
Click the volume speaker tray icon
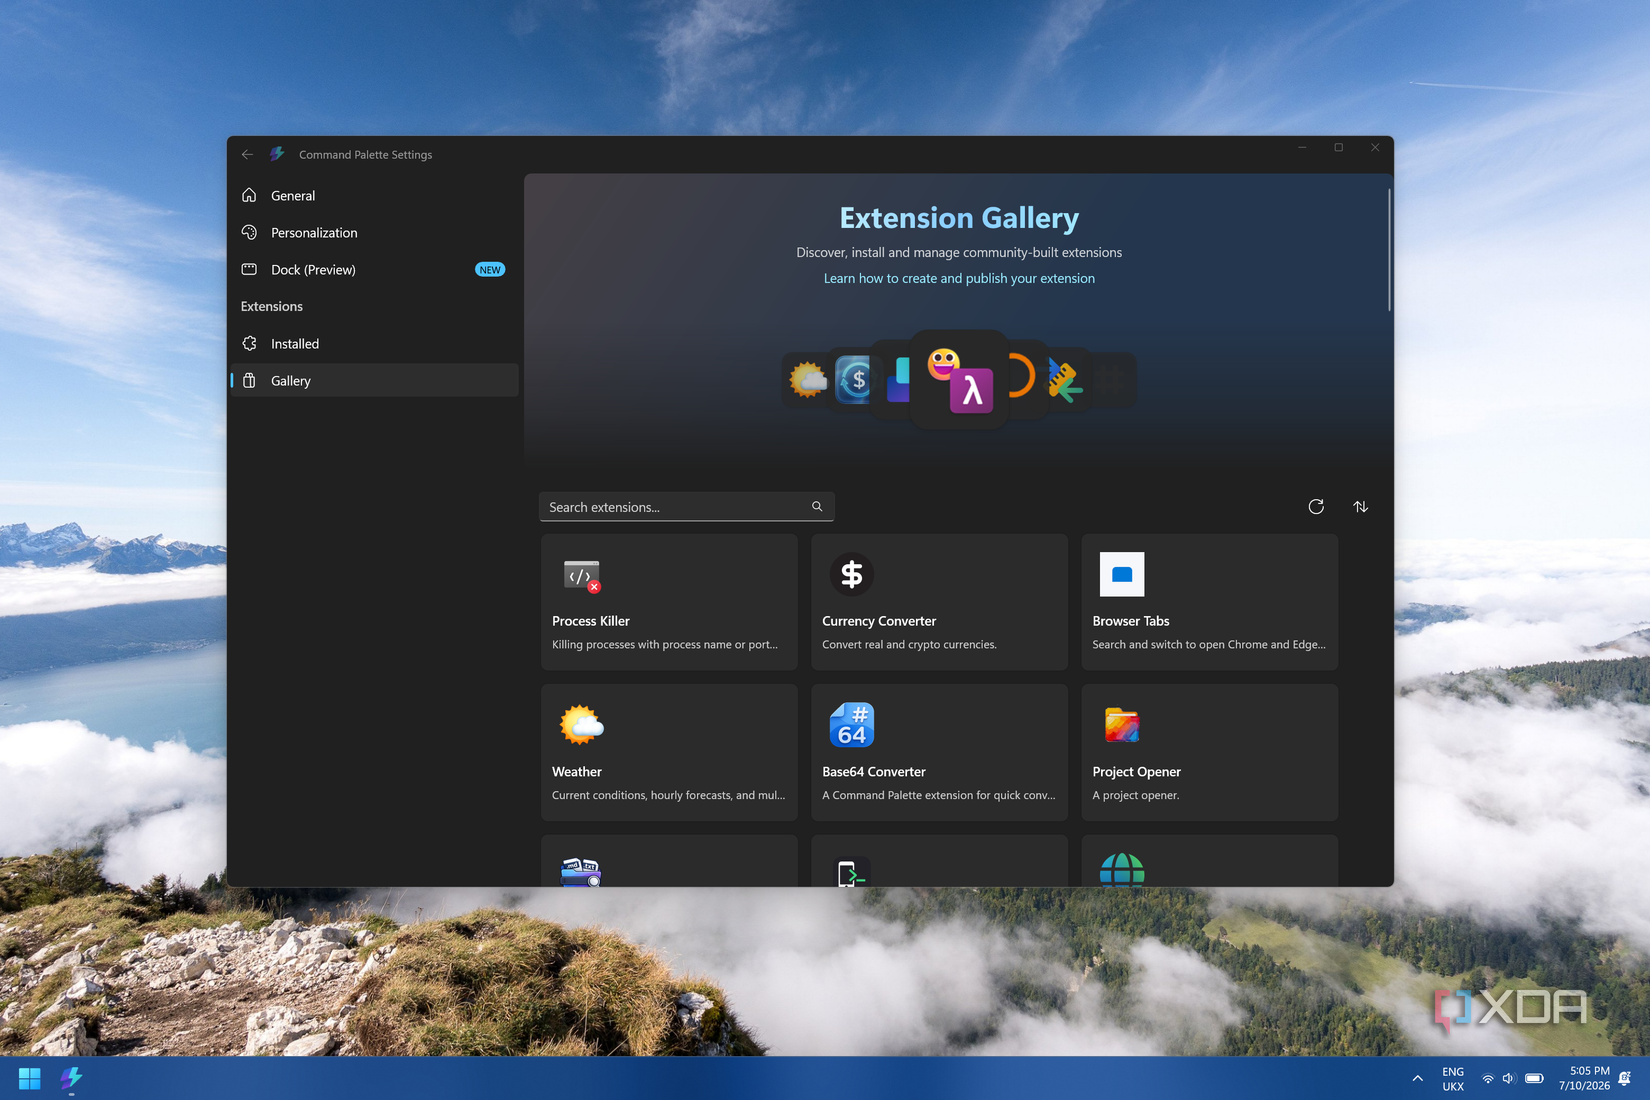coord(1509,1079)
